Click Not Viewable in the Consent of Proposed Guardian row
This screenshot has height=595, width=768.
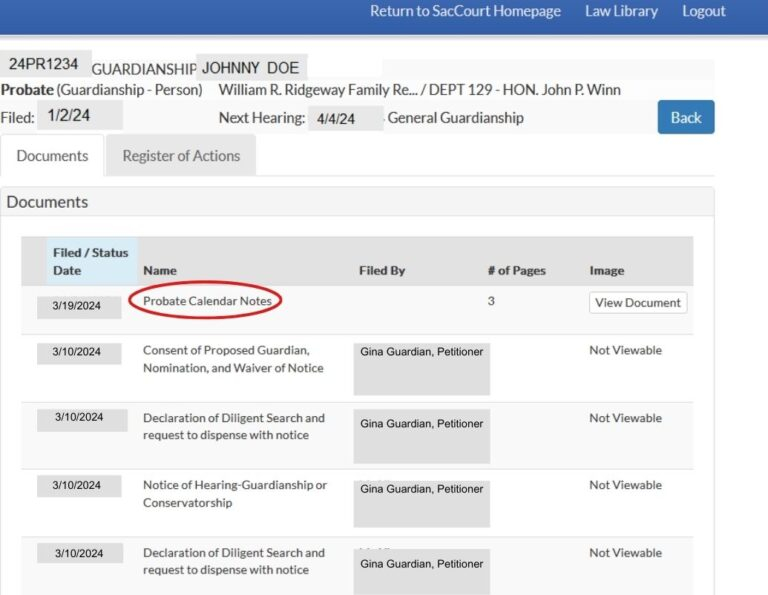(x=625, y=350)
